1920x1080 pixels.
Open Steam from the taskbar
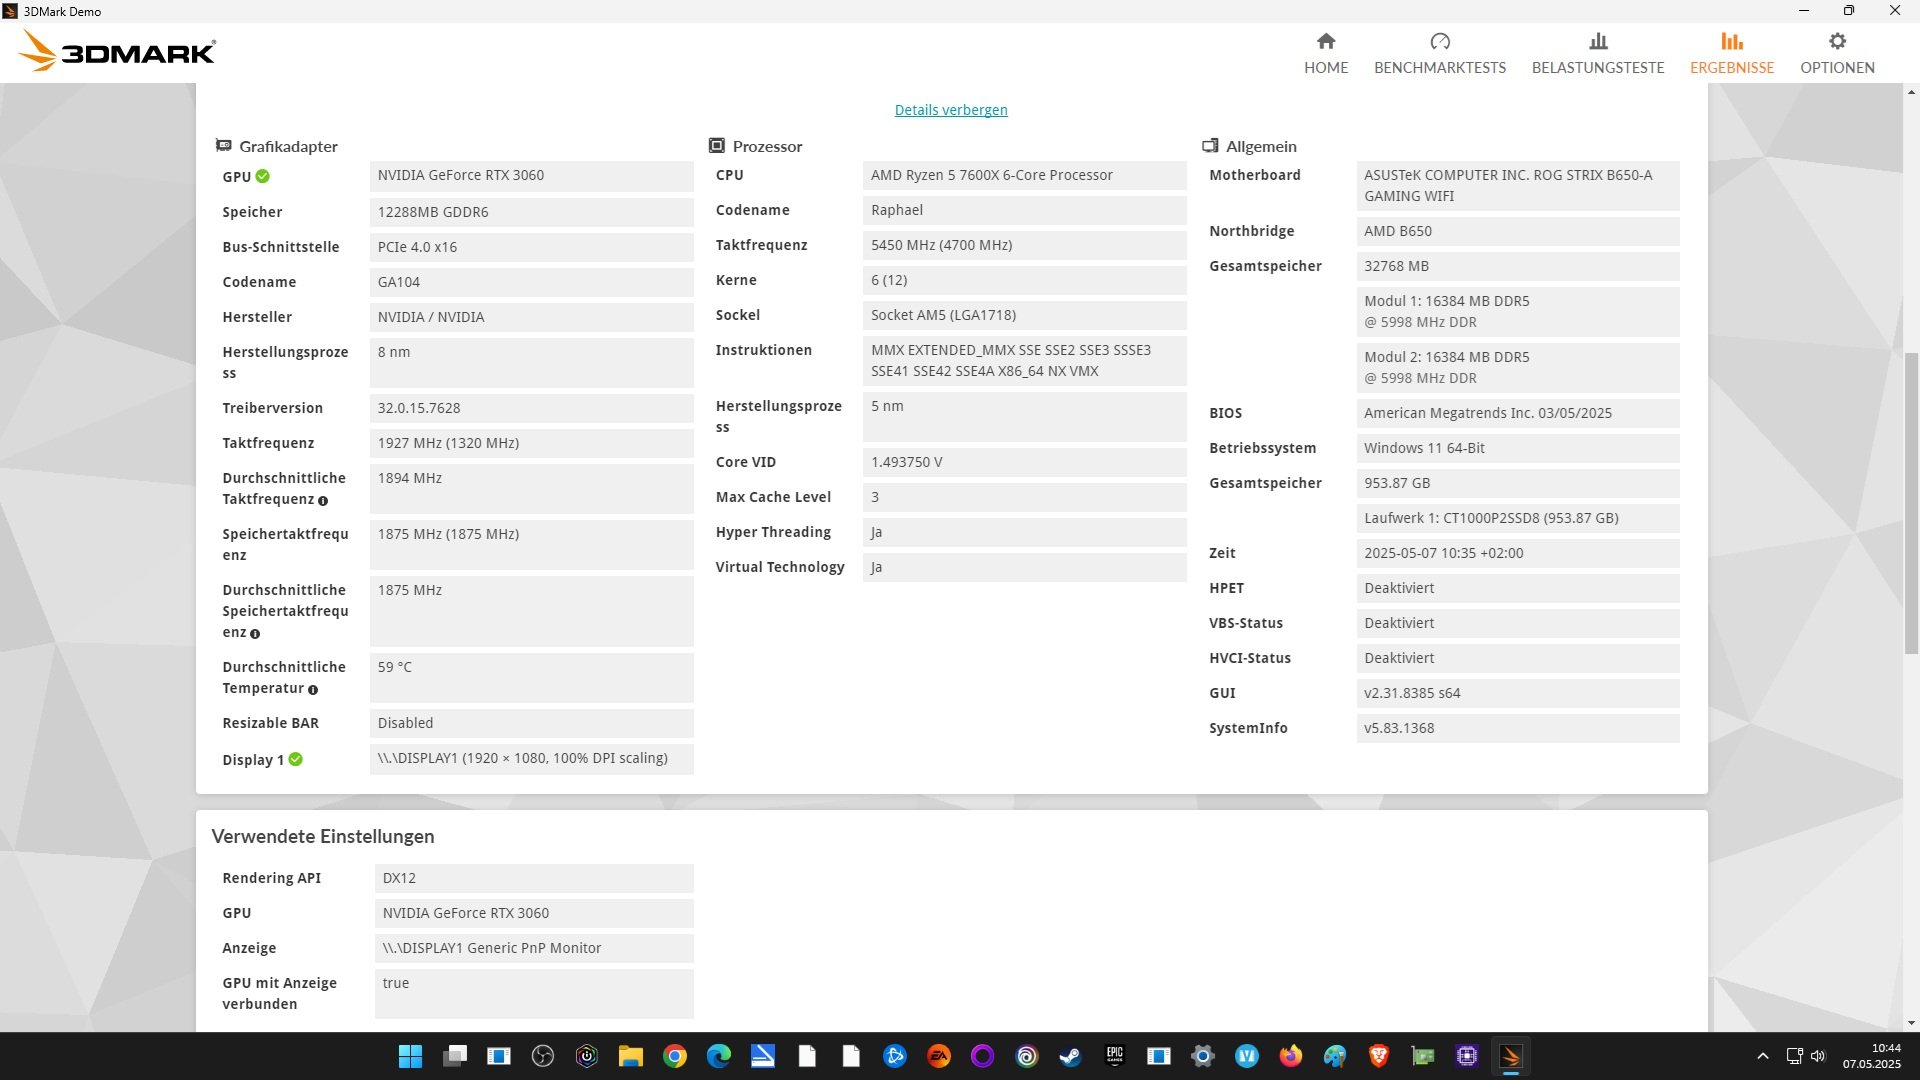coord(1070,1056)
